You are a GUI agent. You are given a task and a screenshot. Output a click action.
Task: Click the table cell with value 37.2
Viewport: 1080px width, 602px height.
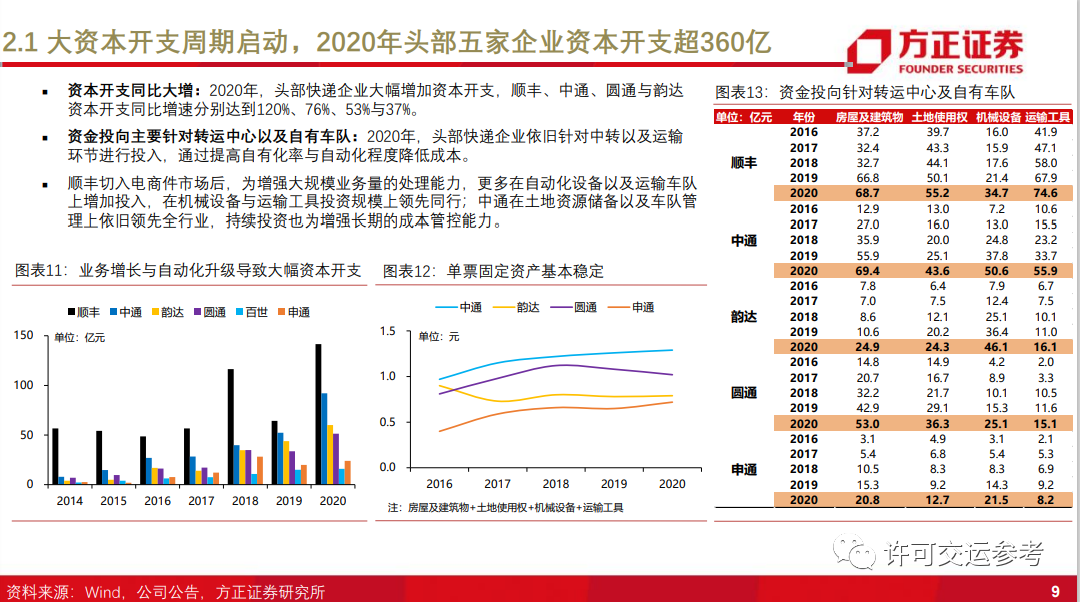pos(868,132)
